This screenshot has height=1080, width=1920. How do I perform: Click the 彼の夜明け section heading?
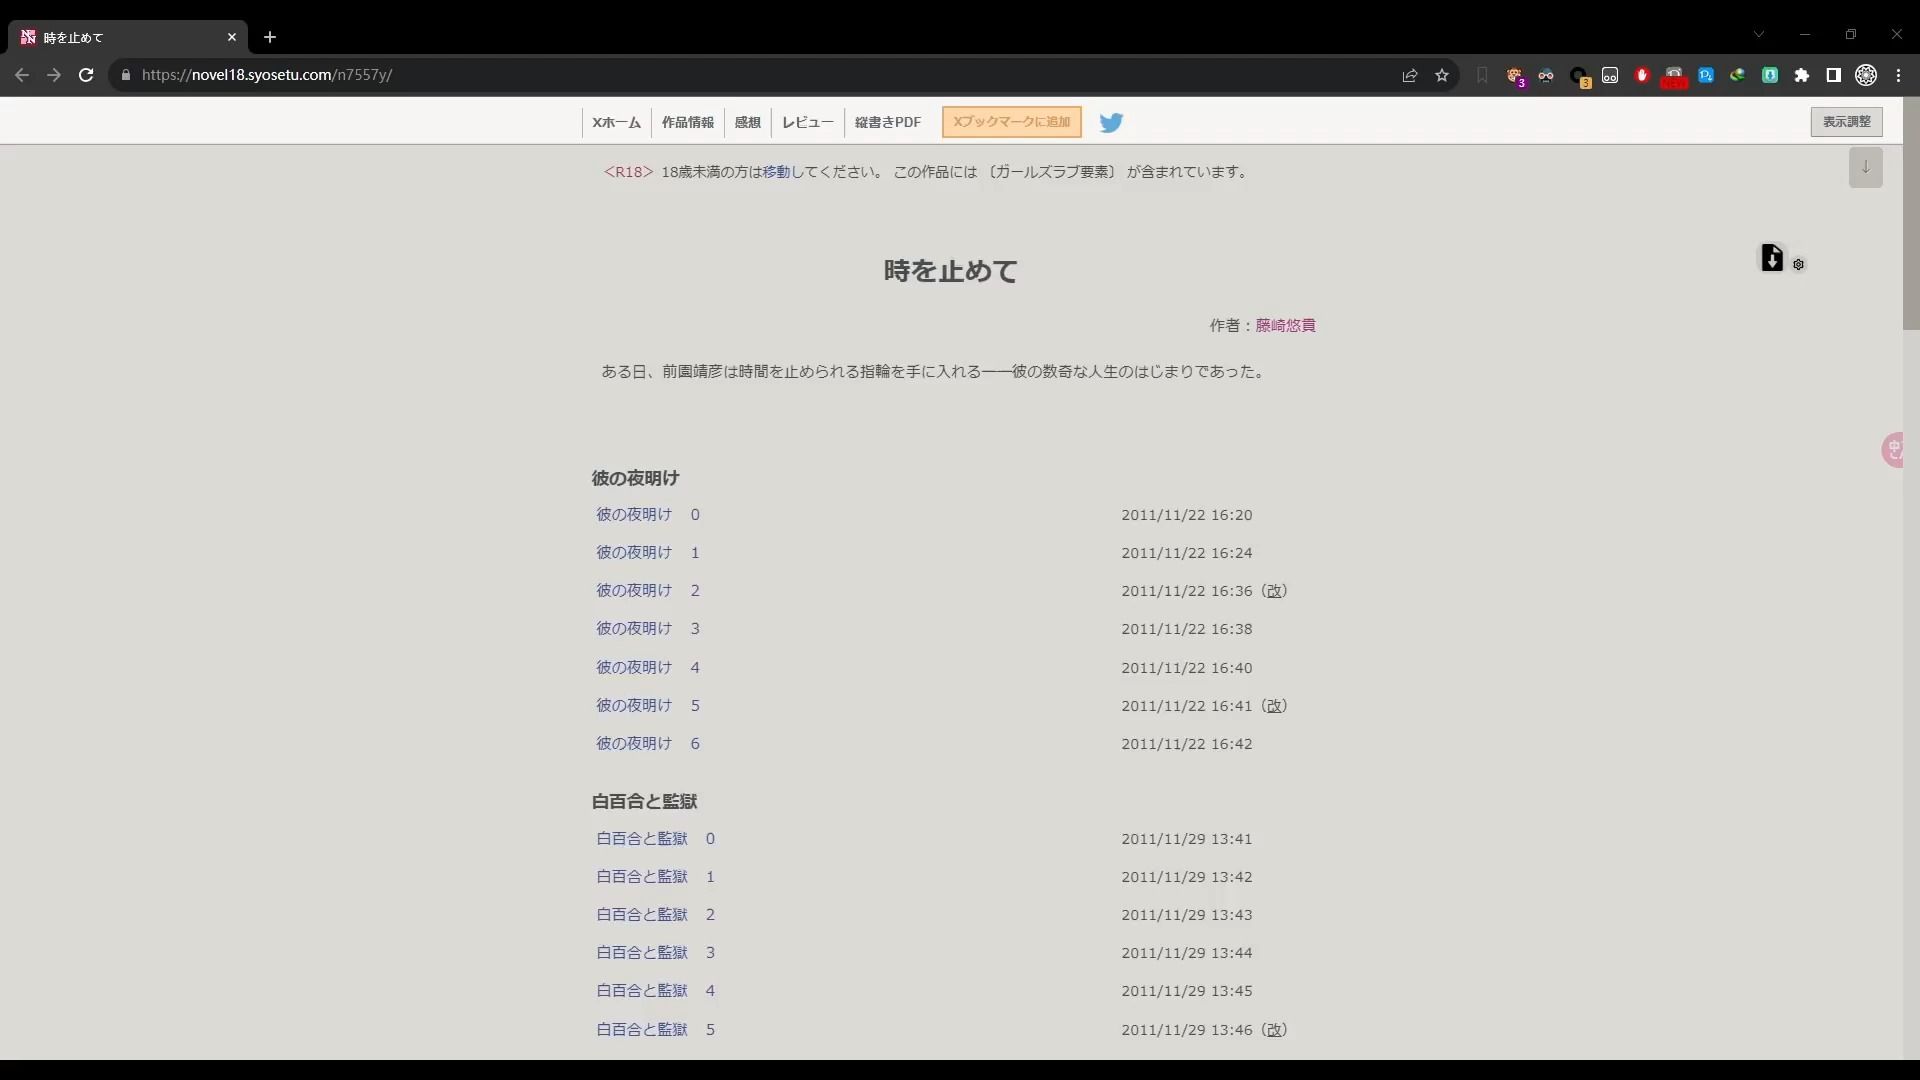(x=635, y=479)
